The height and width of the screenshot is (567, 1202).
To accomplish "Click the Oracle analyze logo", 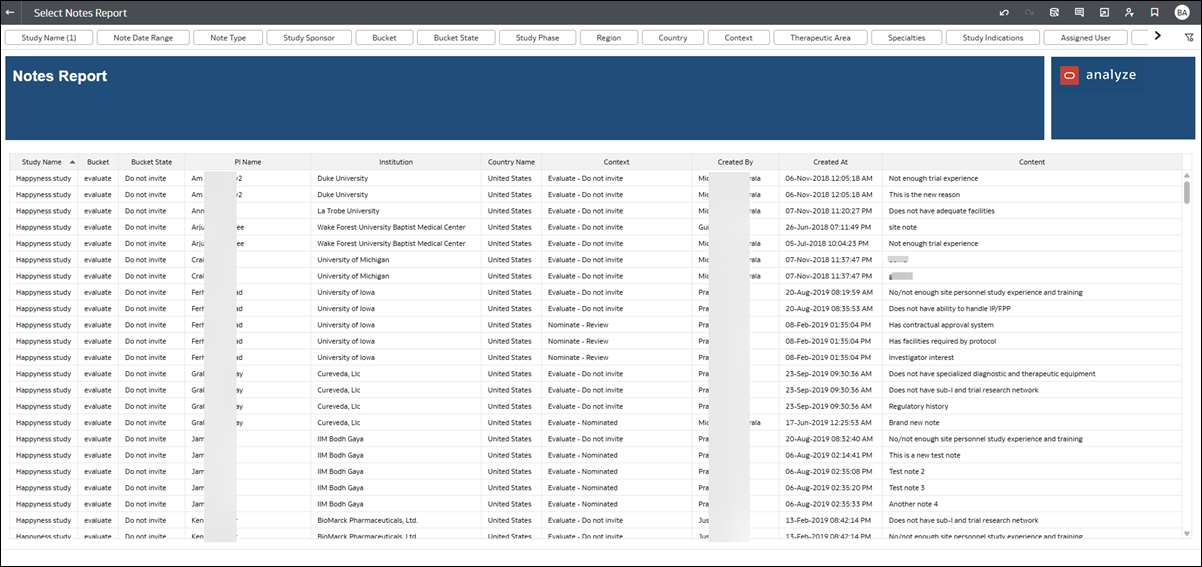I will (1098, 75).
